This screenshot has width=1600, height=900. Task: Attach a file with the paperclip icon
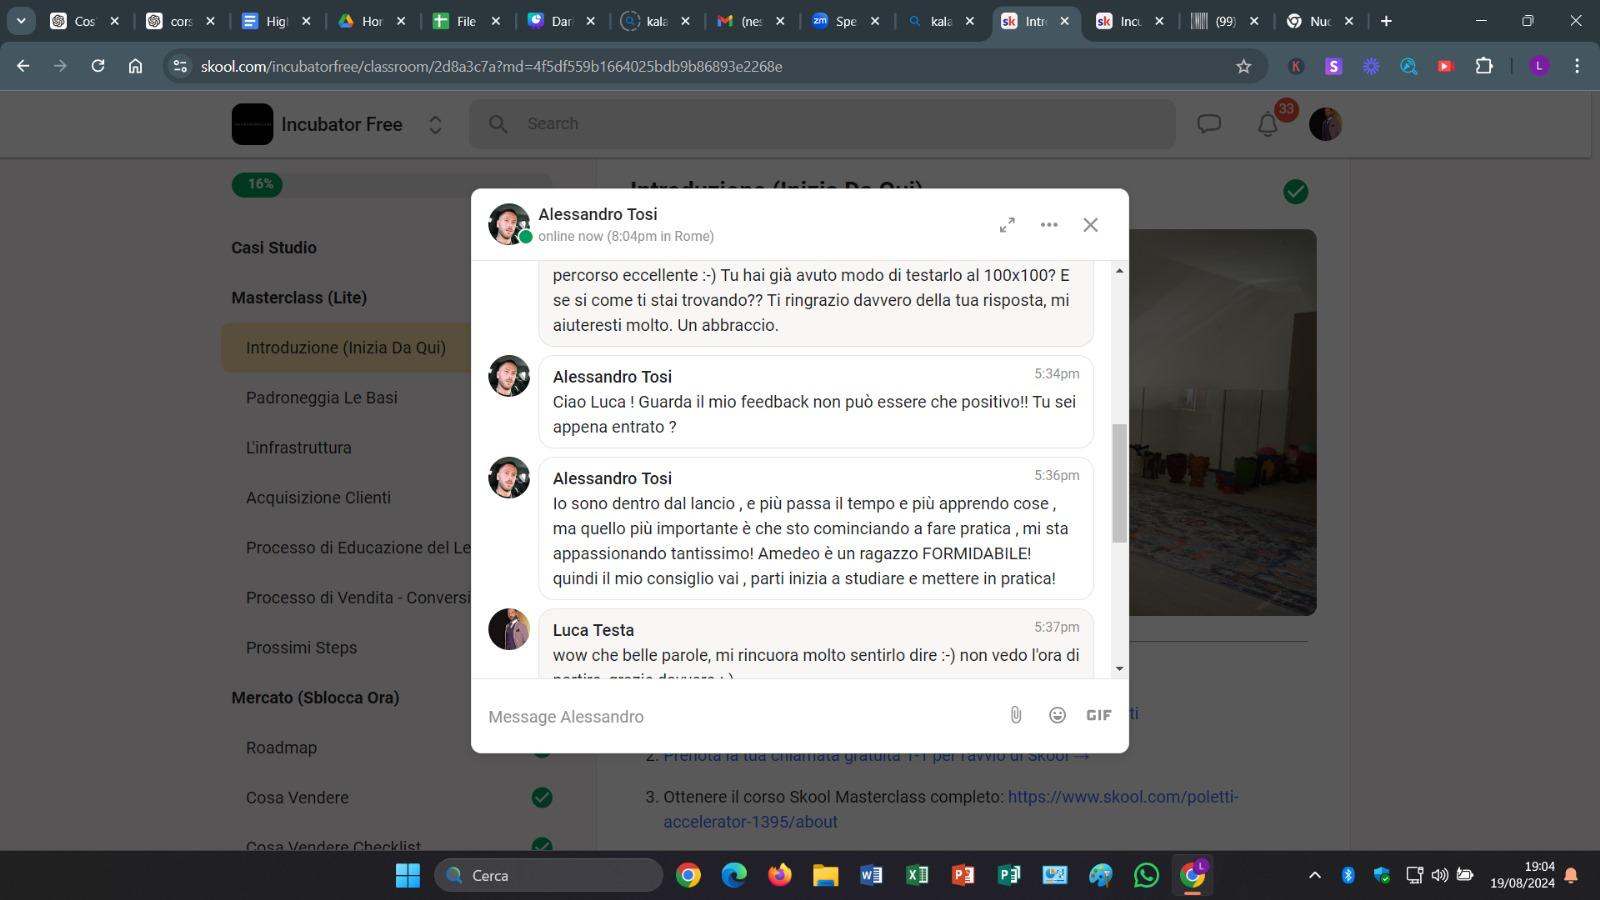point(1016,715)
